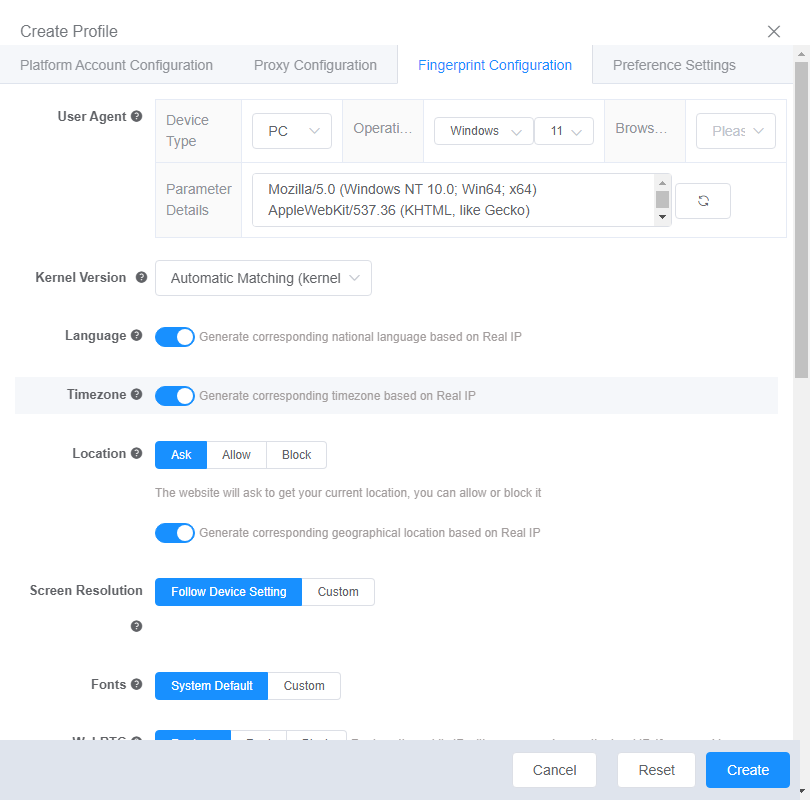Toggle Language based on Real IP switch
Viewport: 810px width, 800px height.
(175, 337)
